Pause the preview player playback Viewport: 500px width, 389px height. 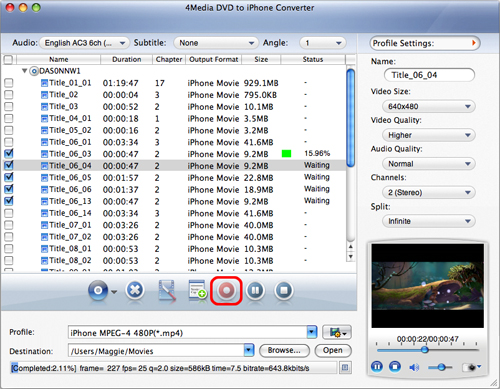coord(377,367)
